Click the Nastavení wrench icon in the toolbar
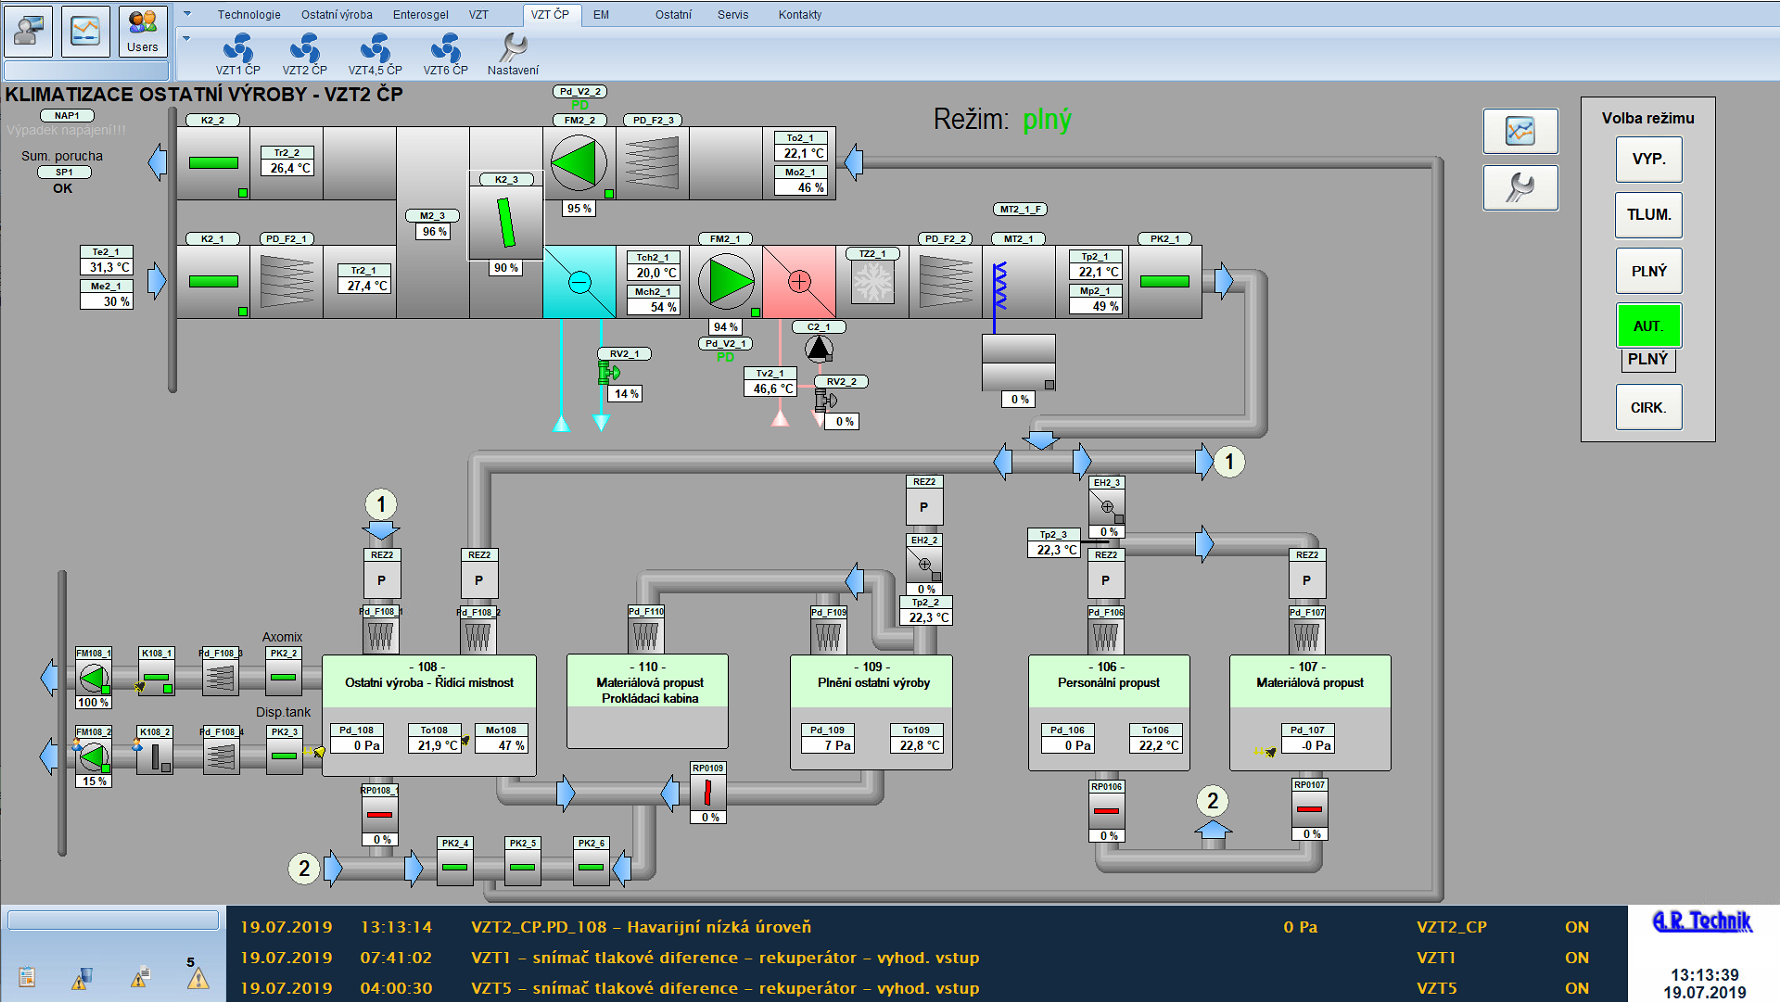This screenshot has width=1780, height=1002. [513, 54]
